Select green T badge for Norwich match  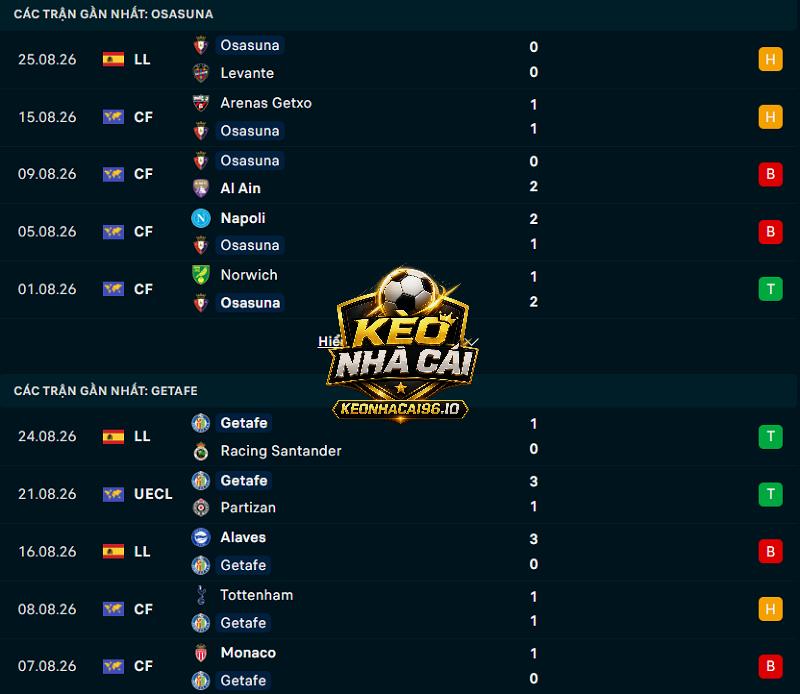click(x=770, y=289)
